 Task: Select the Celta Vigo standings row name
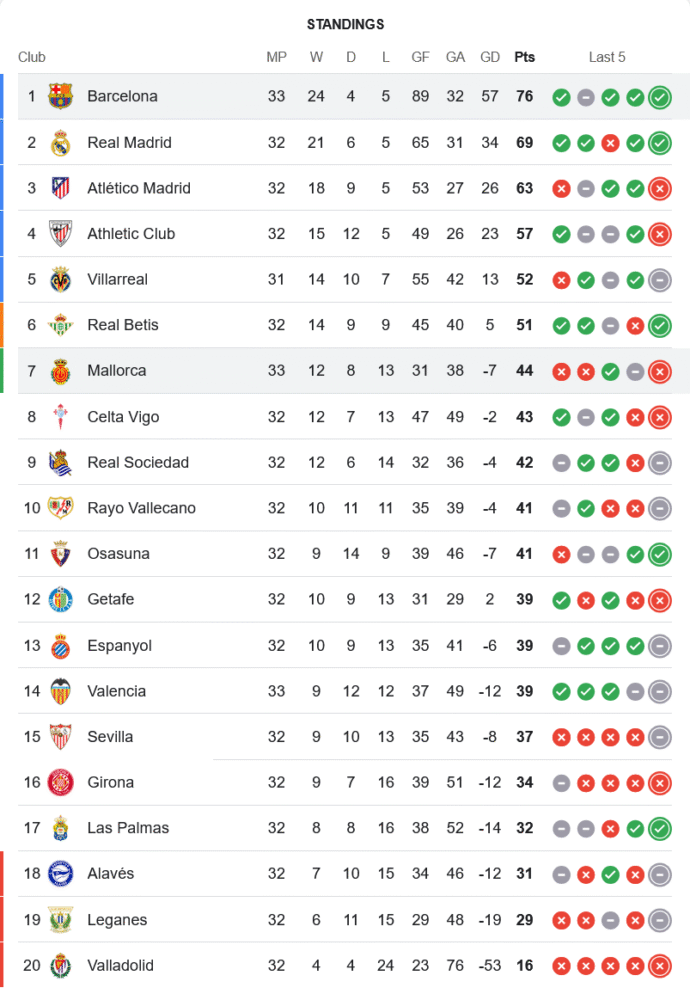[123, 417]
